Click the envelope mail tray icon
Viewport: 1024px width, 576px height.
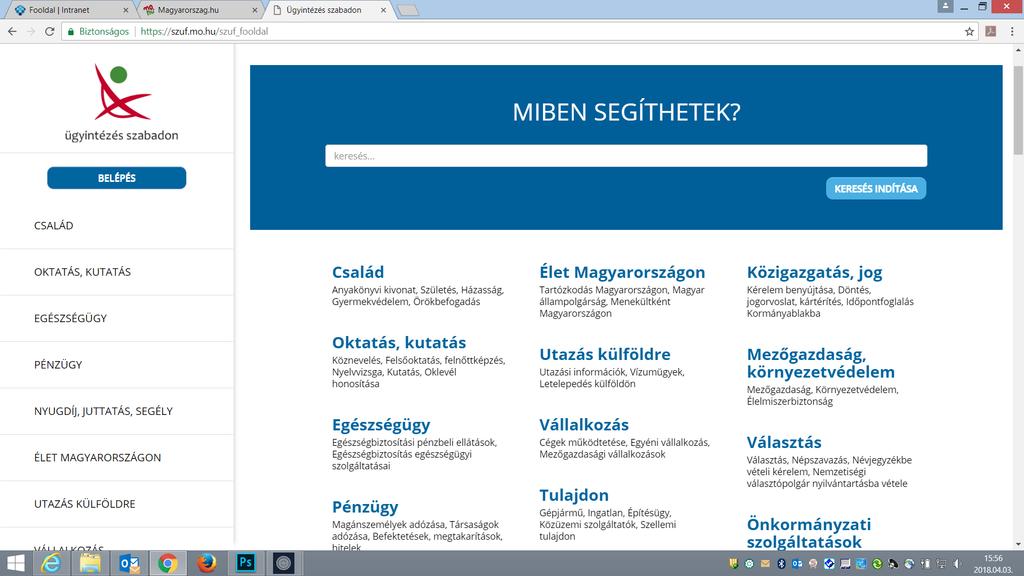765,564
